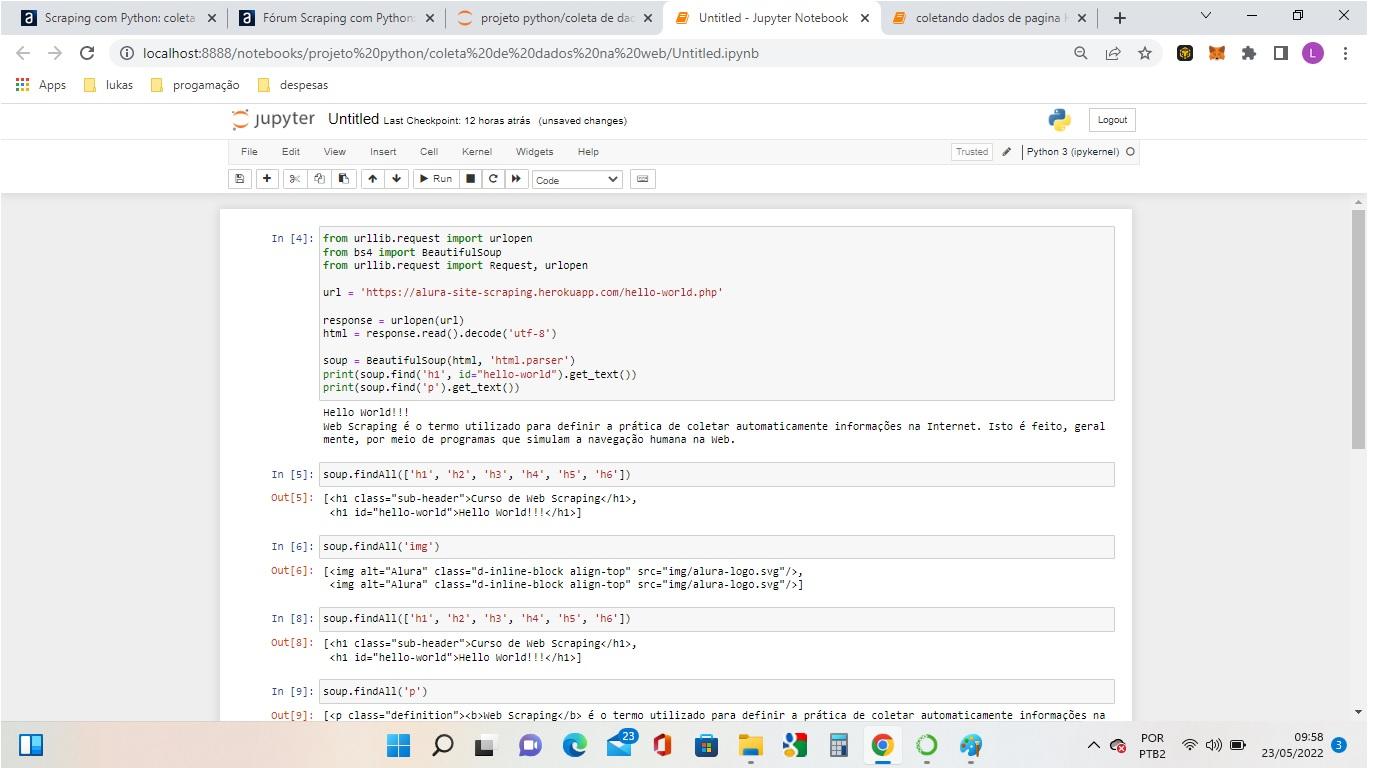This screenshot has height=768, width=1377.
Task: Click the edit pencil icon near Trusted
Action: pos(1007,152)
